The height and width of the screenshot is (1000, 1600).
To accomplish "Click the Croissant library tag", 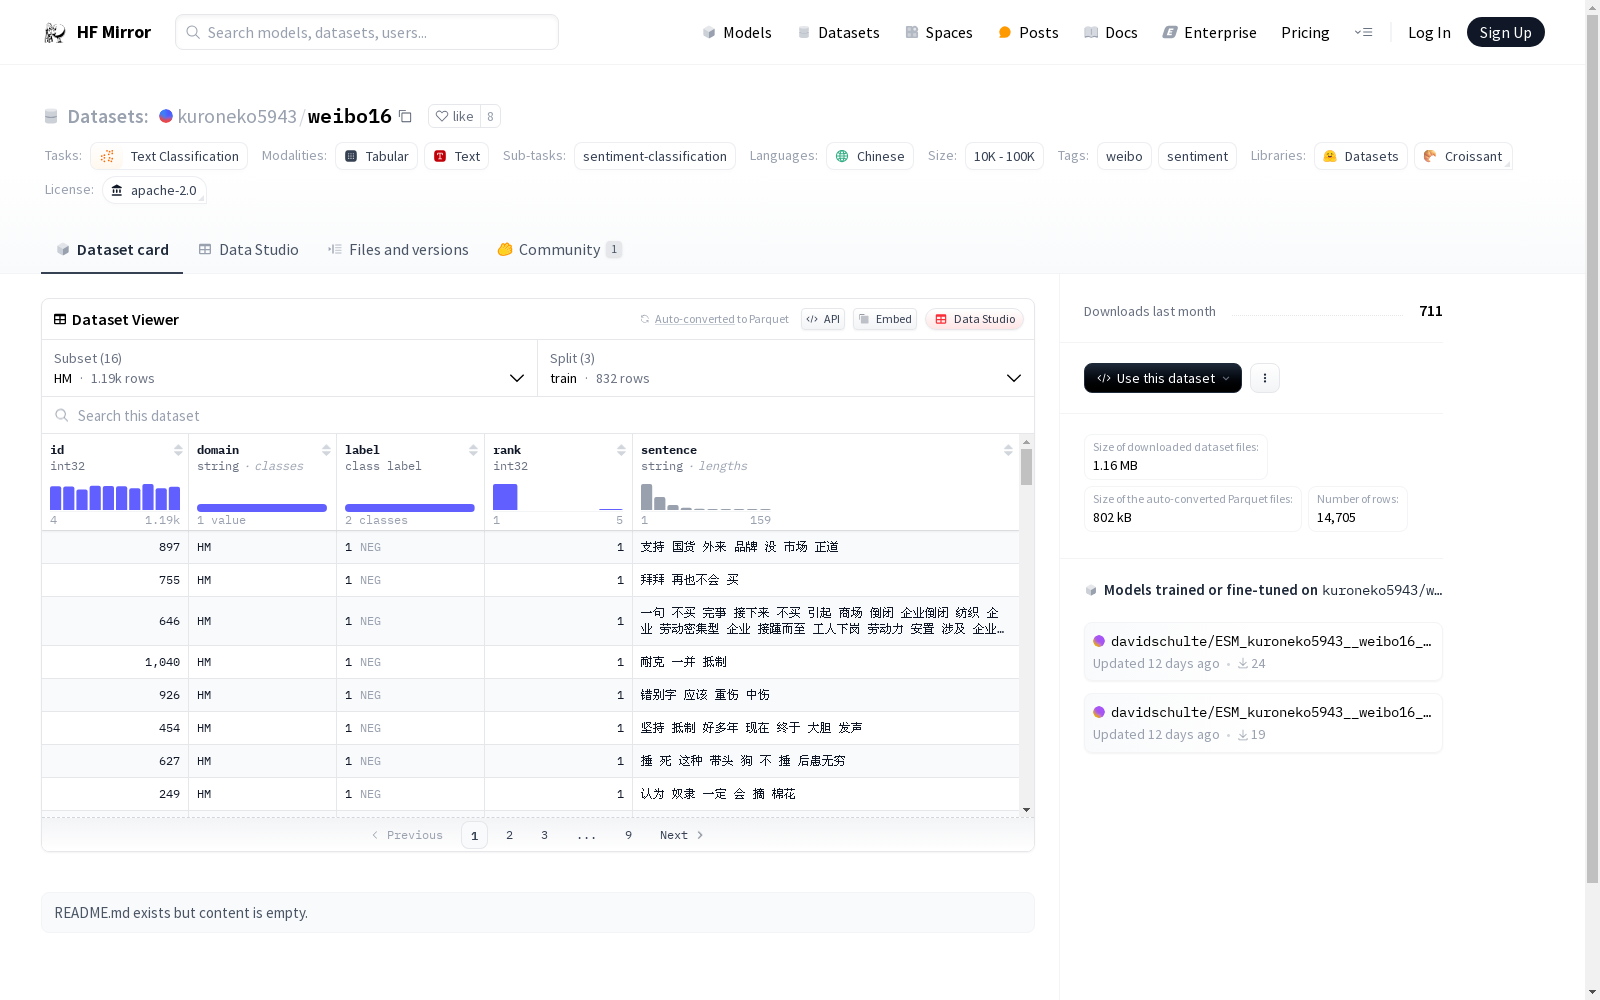I will point(1463,156).
